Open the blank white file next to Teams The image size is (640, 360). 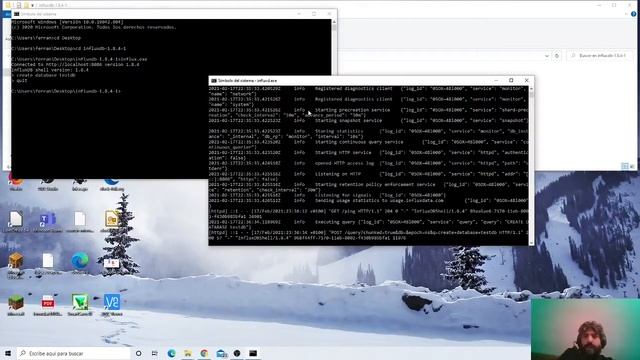click(x=80, y=221)
